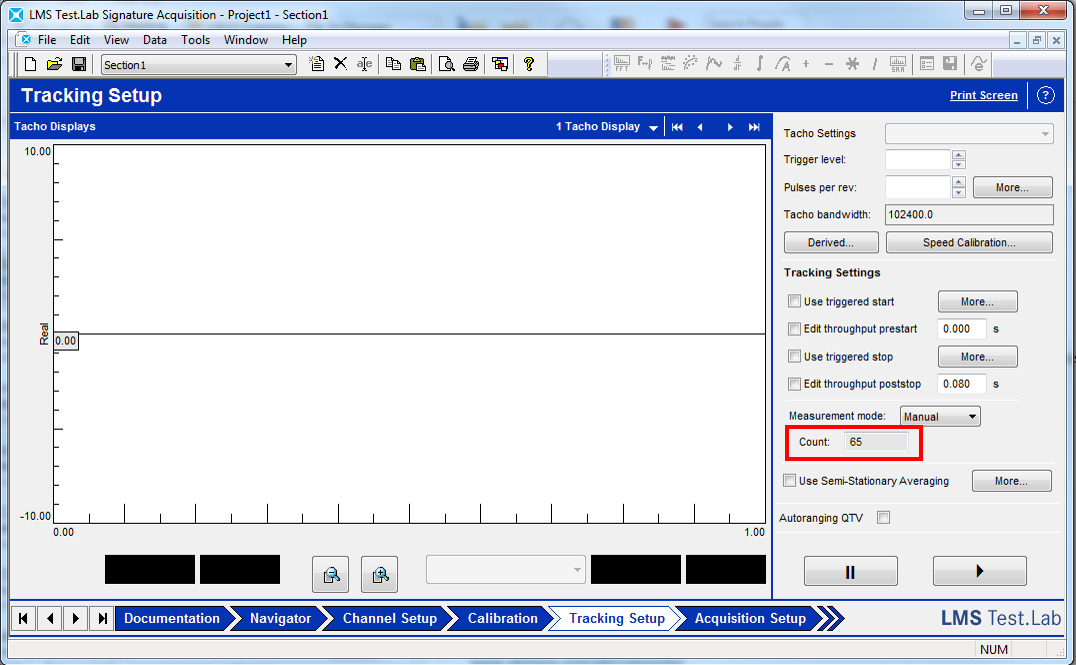
Task: Print with the printer icon
Action: click(471, 65)
